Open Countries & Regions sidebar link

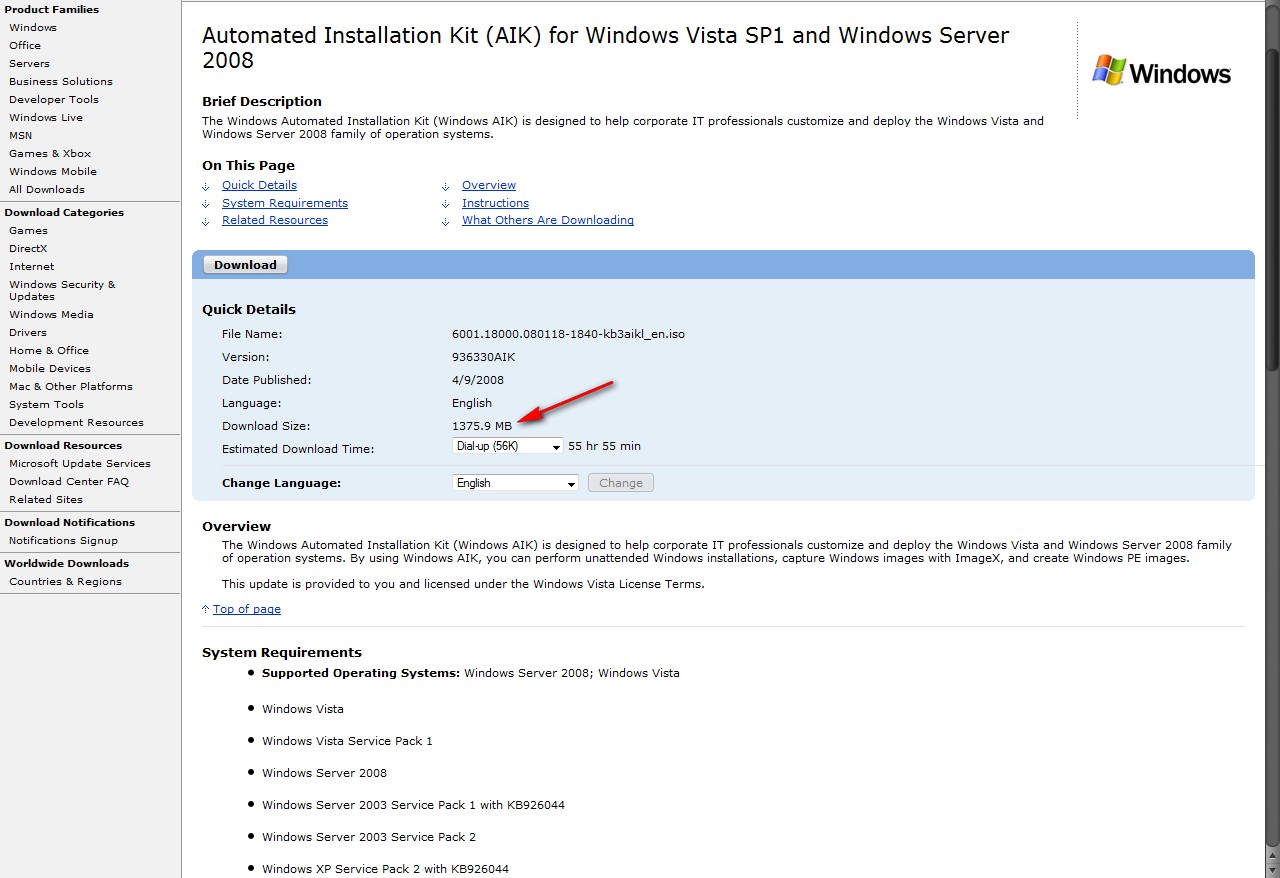point(65,582)
